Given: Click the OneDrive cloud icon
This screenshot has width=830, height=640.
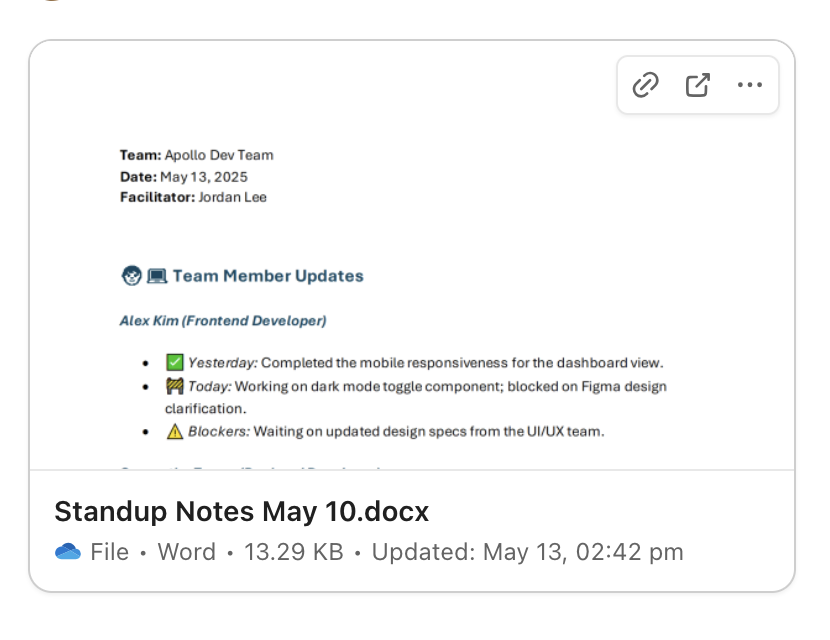Looking at the screenshot, I should [x=68, y=552].
